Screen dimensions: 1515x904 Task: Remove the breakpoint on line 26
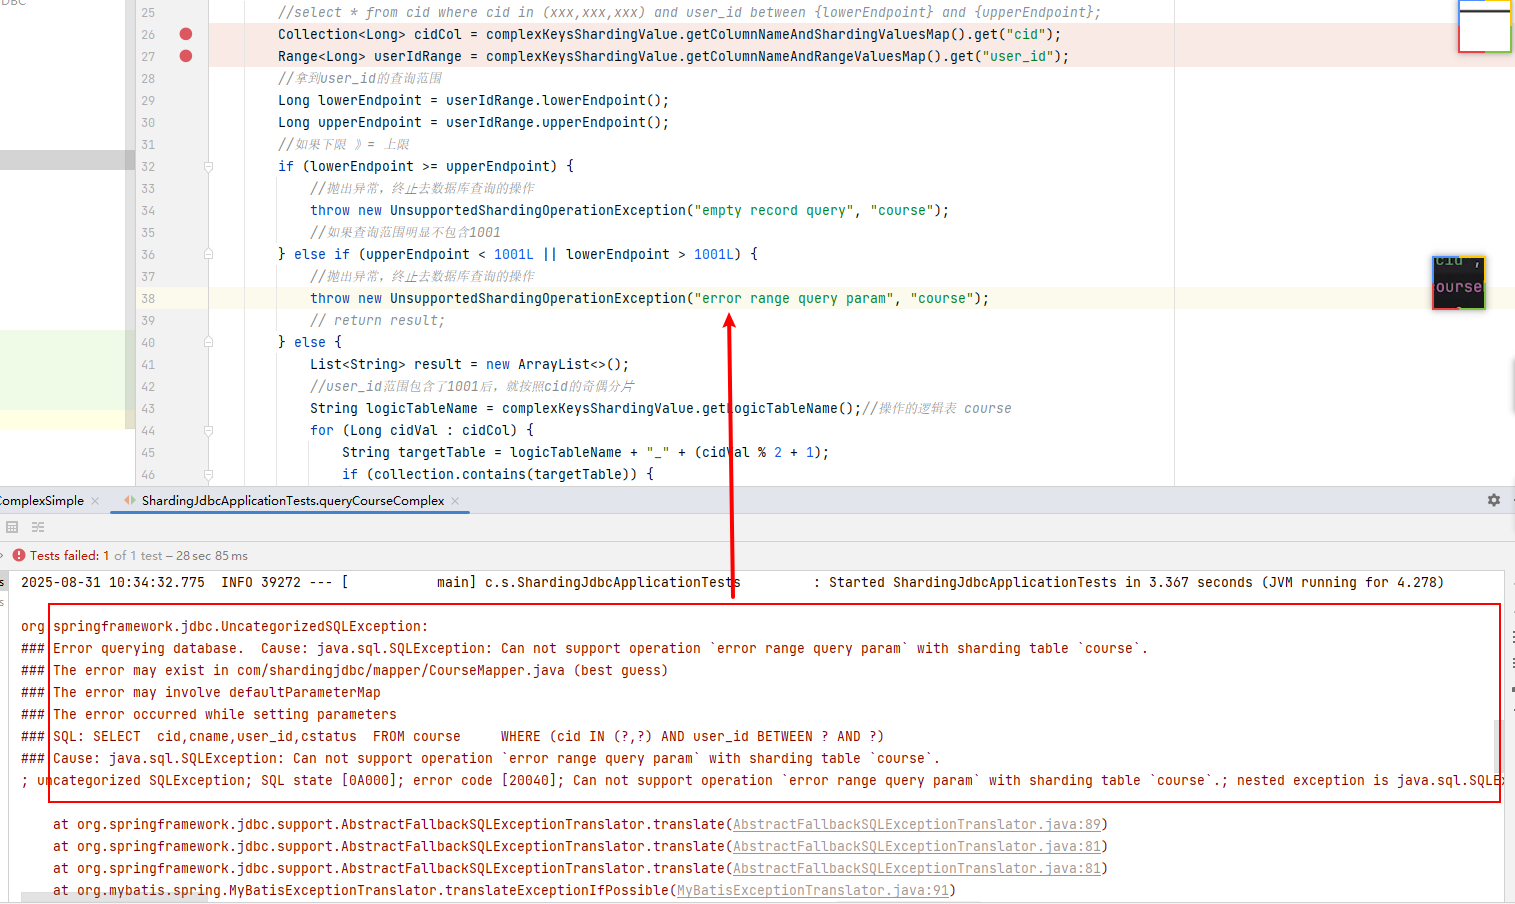pos(185,34)
